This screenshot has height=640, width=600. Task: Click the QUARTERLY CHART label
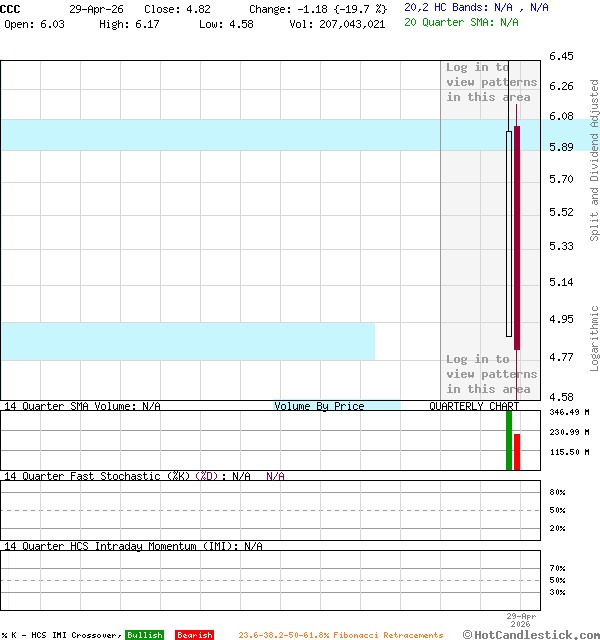(474, 406)
